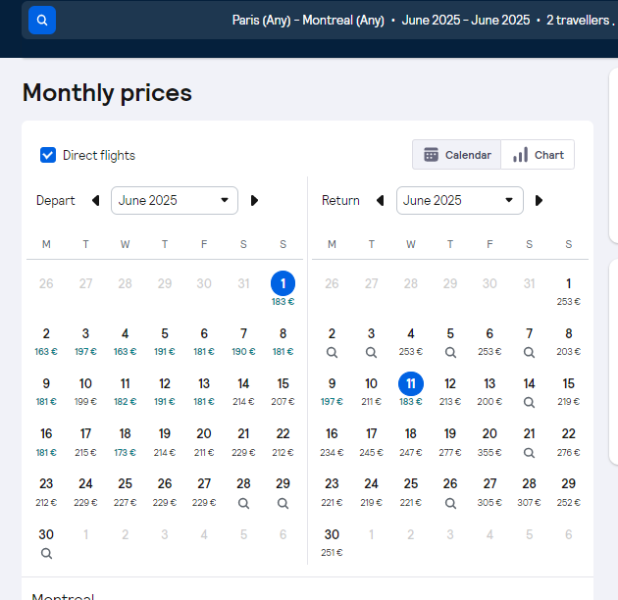Pick depart June 25 at 227 €
Image resolution: width=618 pixels, height=600 pixels.
[x=125, y=492]
